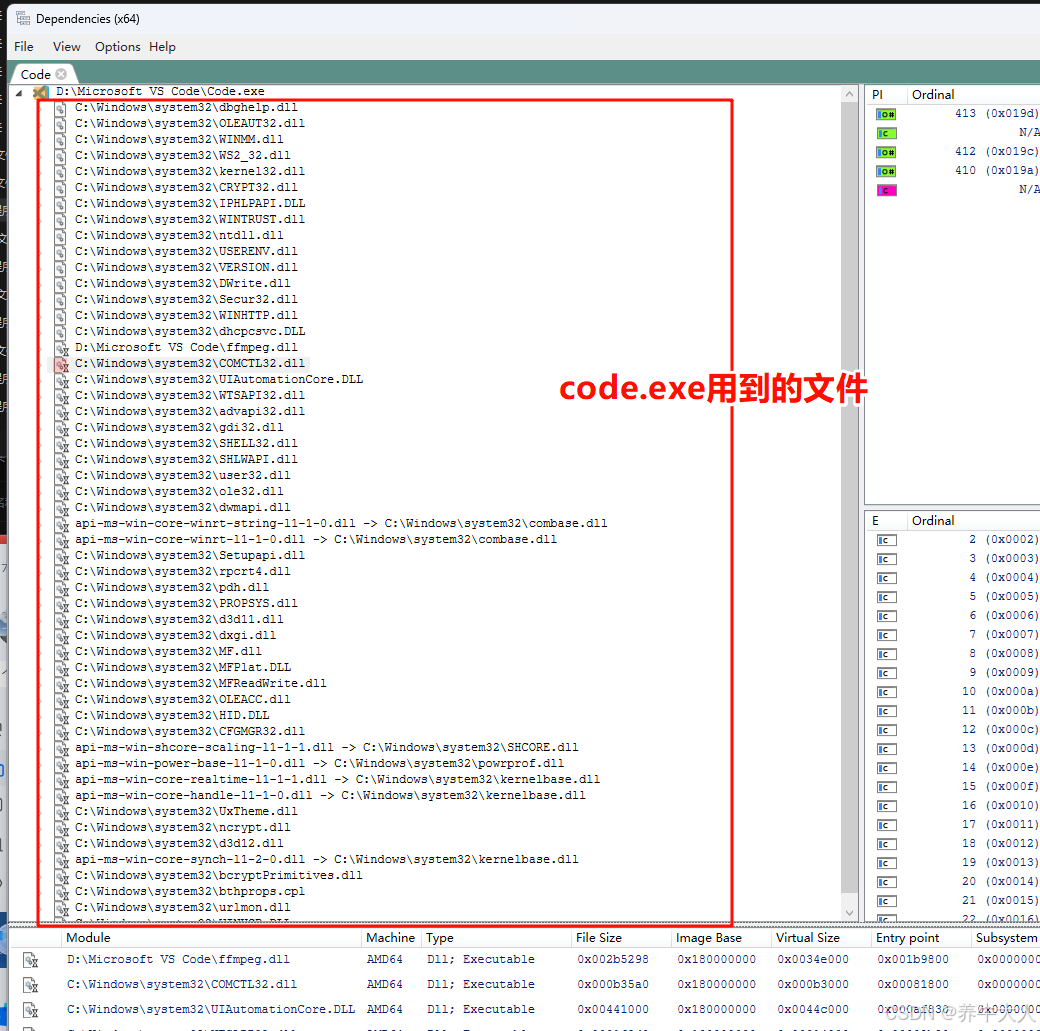Collapse the Code.exe root tree node
This screenshot has height=1031, width=1040.
[x=19, y=92]
